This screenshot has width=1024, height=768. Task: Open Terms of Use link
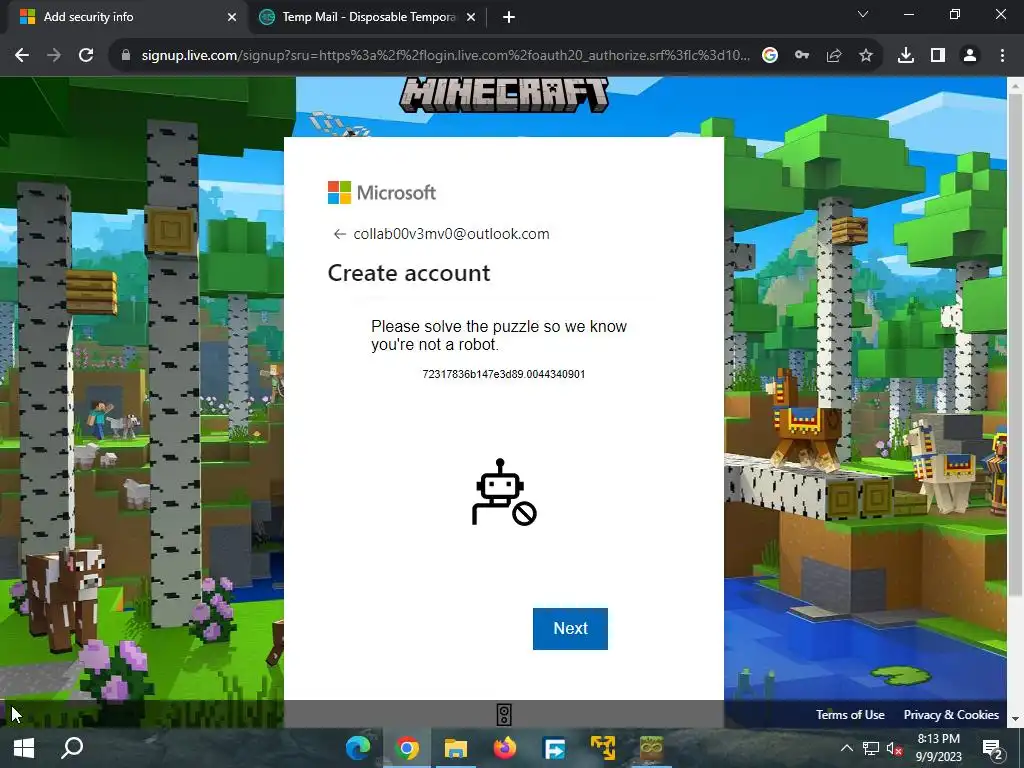(850, 714)
